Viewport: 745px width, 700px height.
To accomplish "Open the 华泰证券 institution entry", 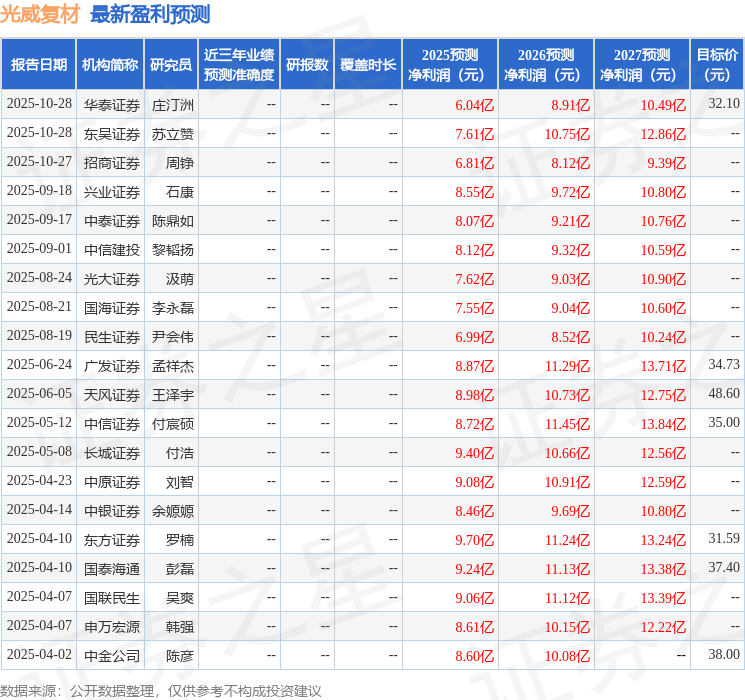I will pyautogui.click(x=111, y=104).
